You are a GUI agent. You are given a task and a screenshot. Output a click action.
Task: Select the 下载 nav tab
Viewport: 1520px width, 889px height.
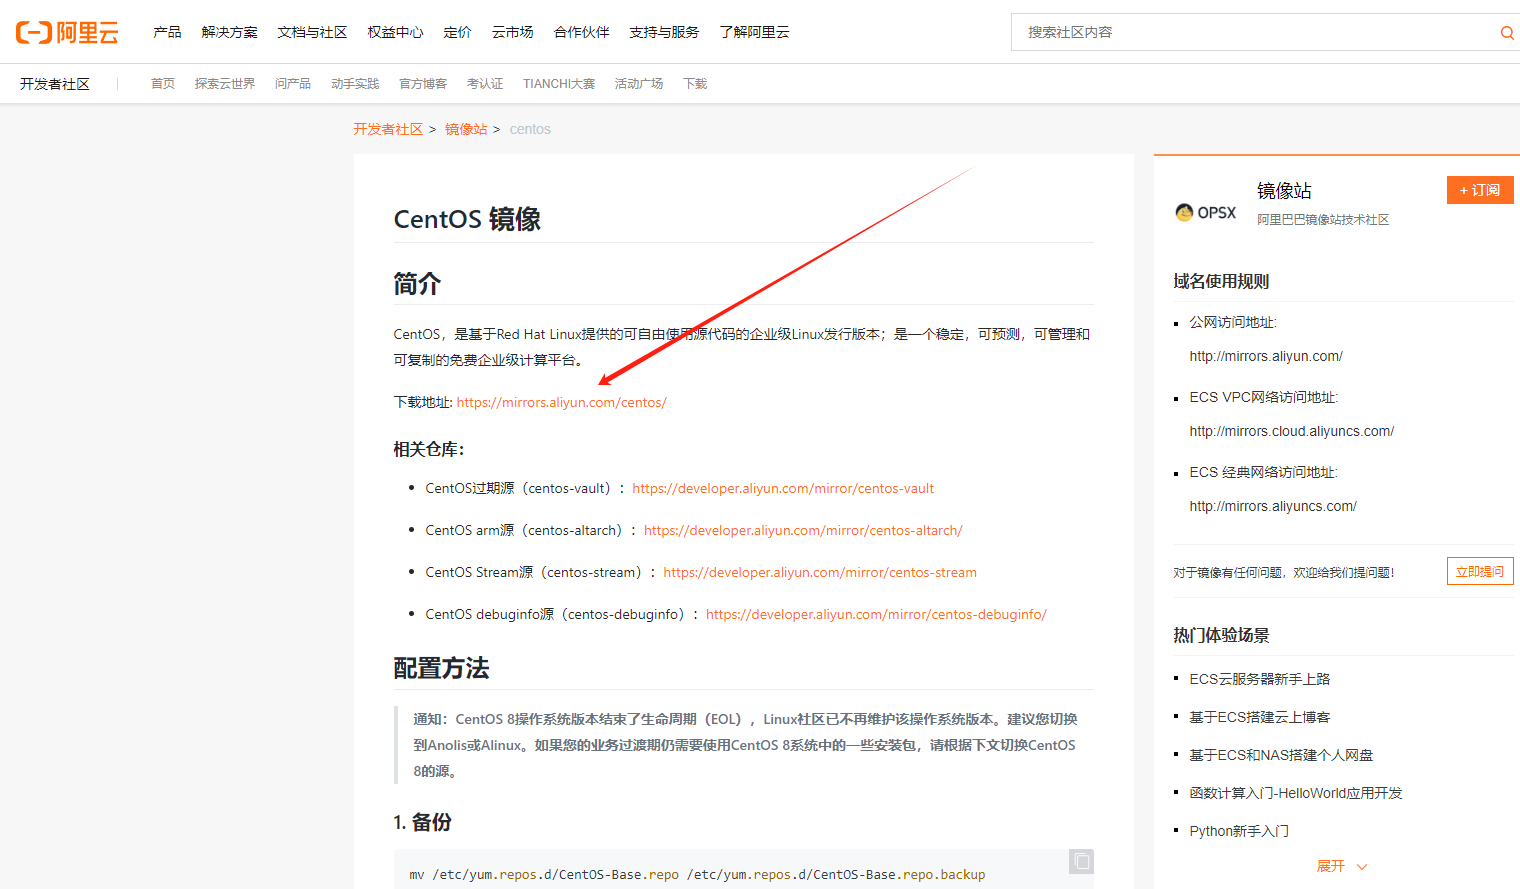(x=695, y=84)
